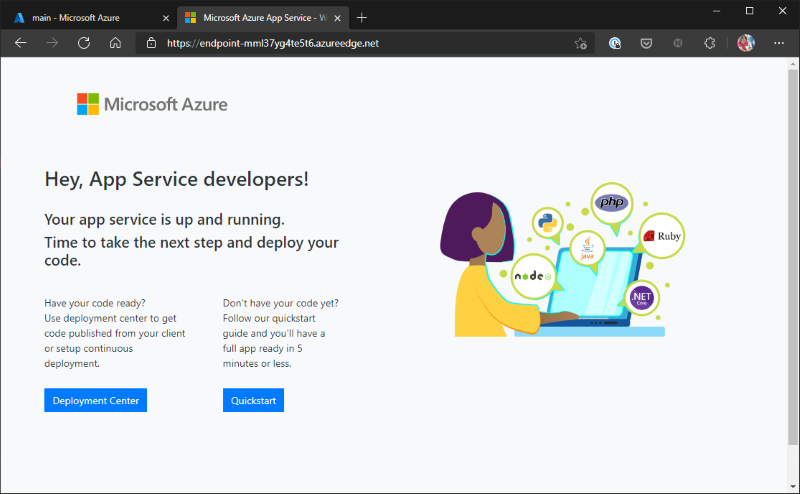Click the 'Have your code ready?' text

[95, 303]
